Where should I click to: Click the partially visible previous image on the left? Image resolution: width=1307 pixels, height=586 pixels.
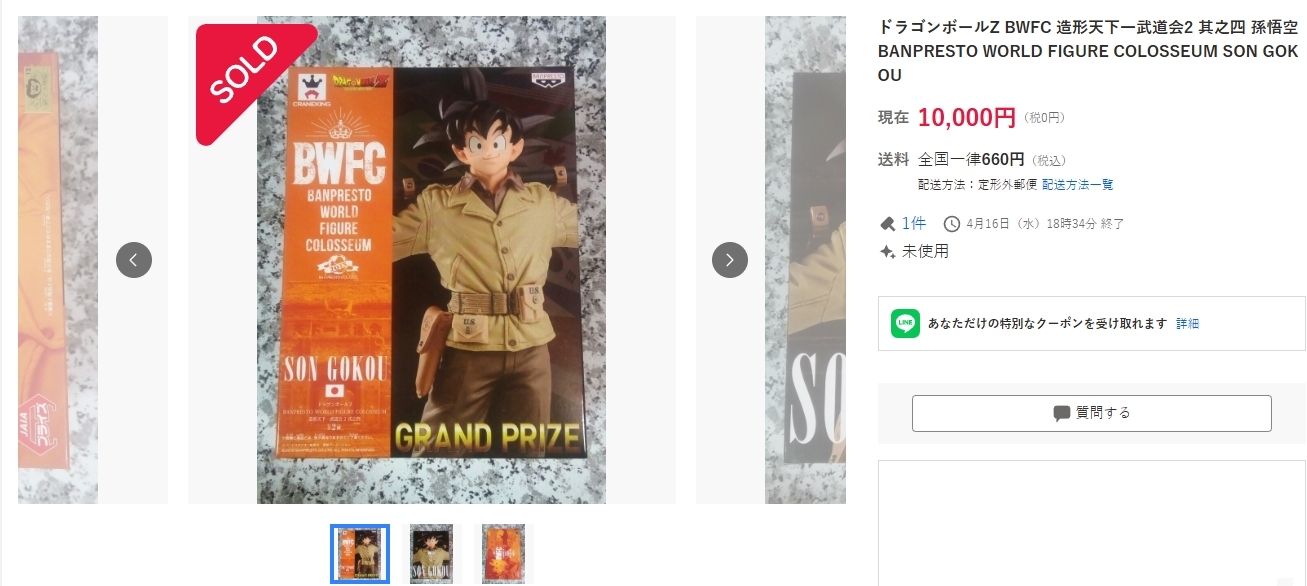pyautogui.click(x=58, y=260)
